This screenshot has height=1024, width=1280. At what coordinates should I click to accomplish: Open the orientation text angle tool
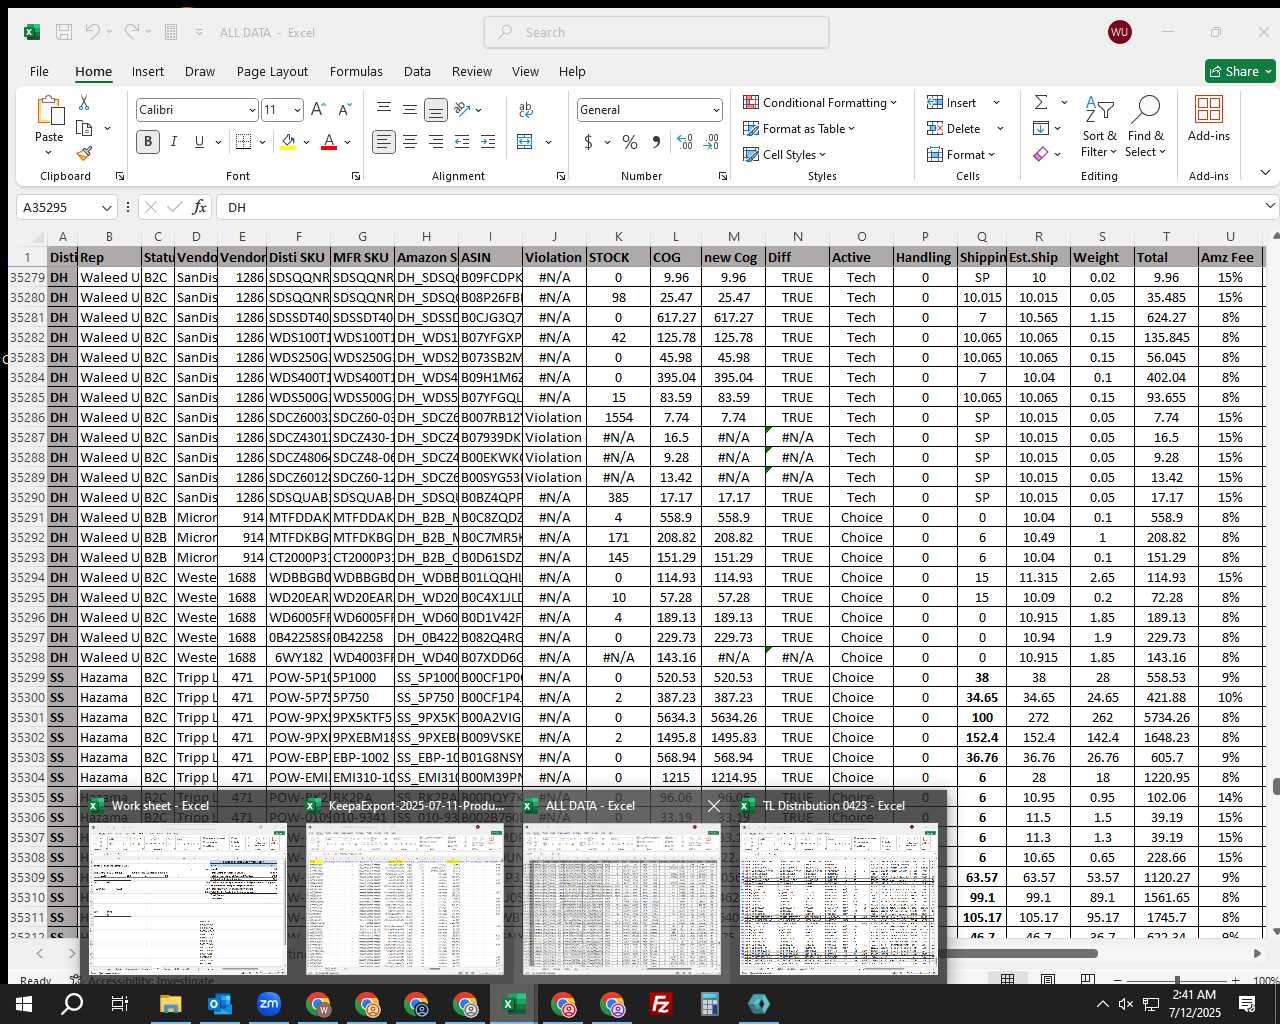pyautogui.click(x=462, y=109)
